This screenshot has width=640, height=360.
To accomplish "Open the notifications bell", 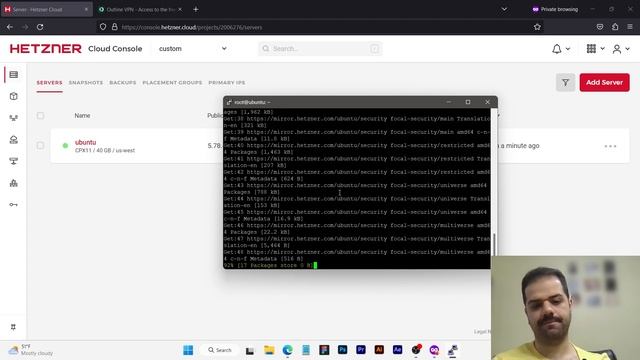I will 557,49.
